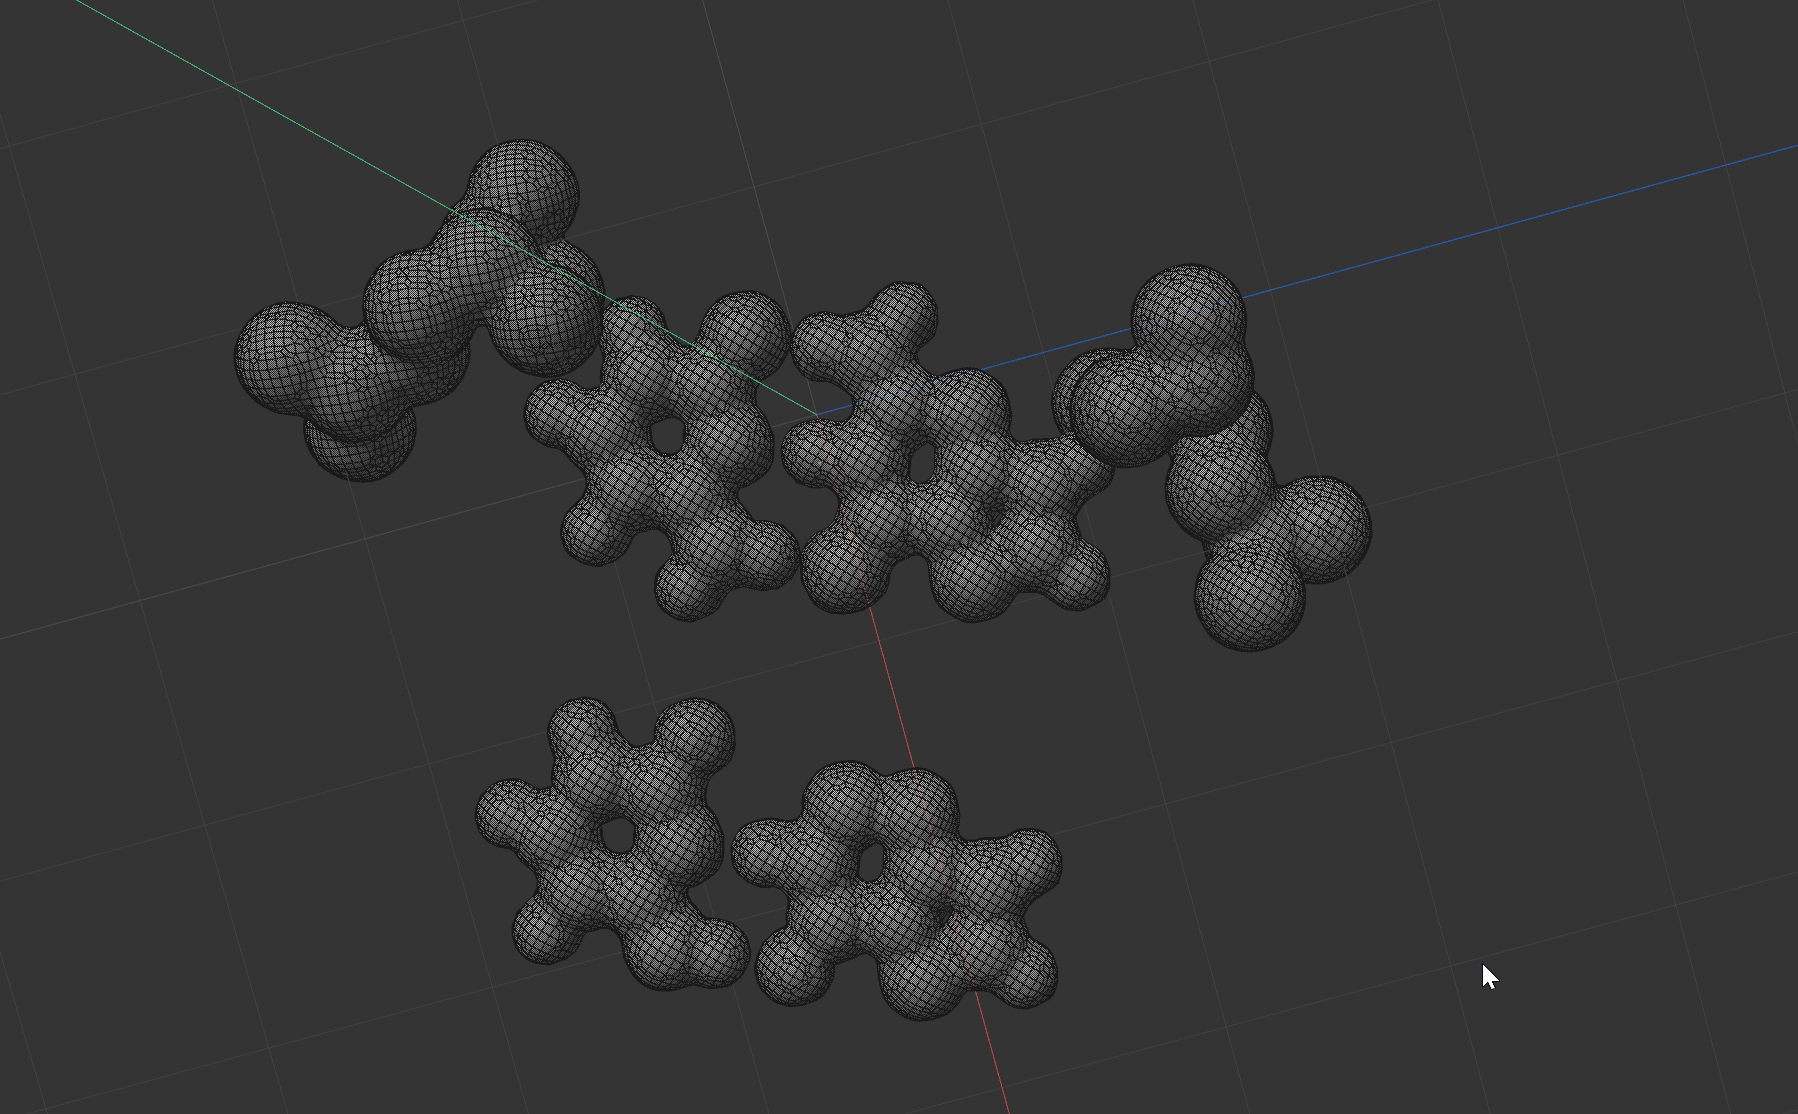Select the lower-left ring-shaped molecule mesh

(x=615, y=845)
